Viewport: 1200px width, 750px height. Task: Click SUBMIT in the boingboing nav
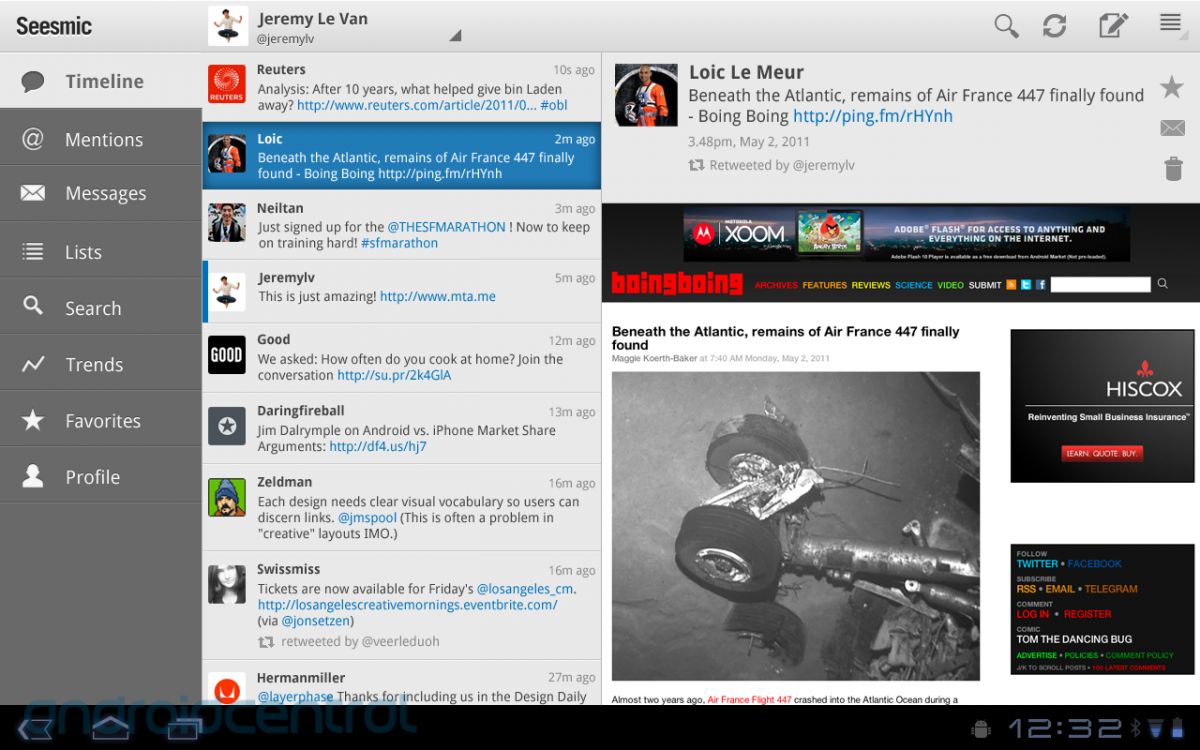[985, 285]
